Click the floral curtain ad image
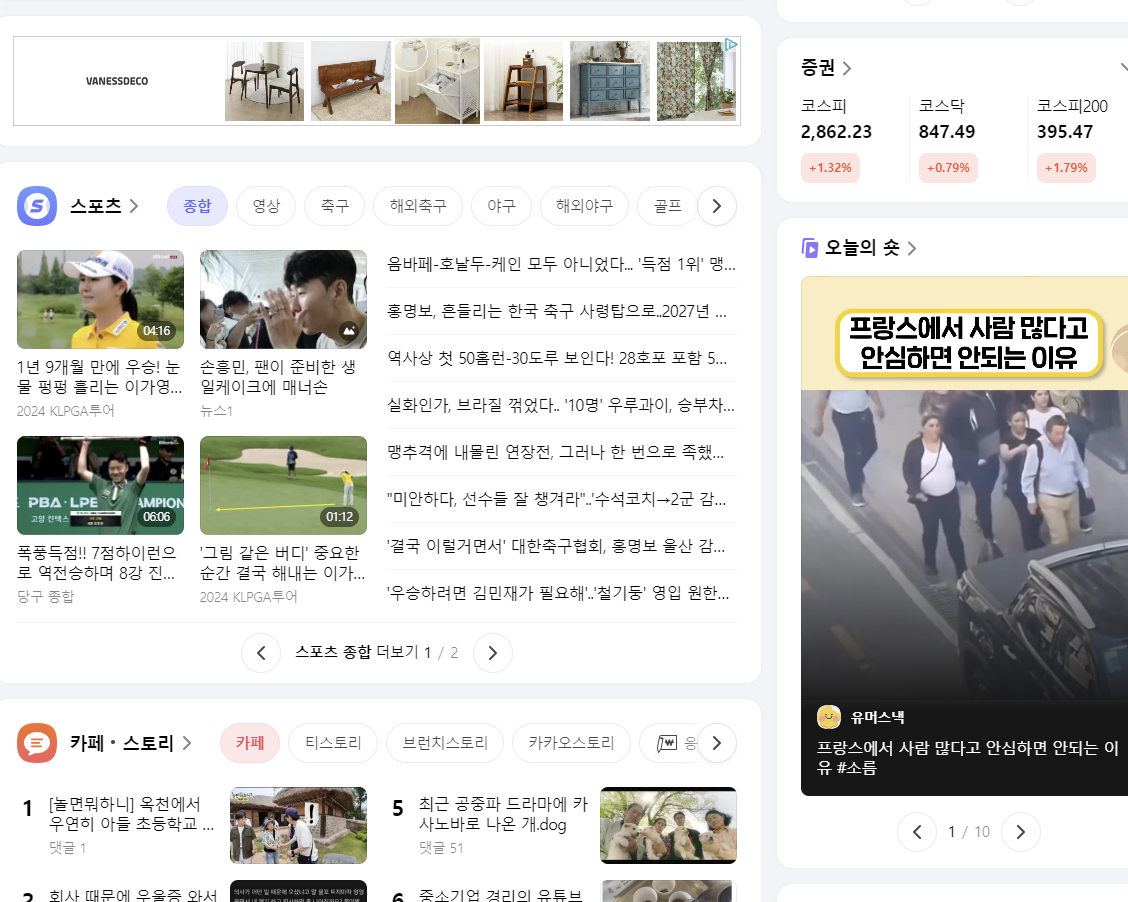1128x902 pixels. click(x=696, y=81)
